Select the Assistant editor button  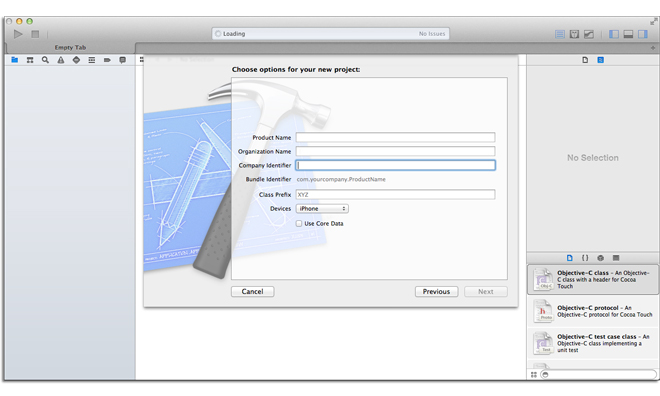pyautogui.click(x=574, y=34)
